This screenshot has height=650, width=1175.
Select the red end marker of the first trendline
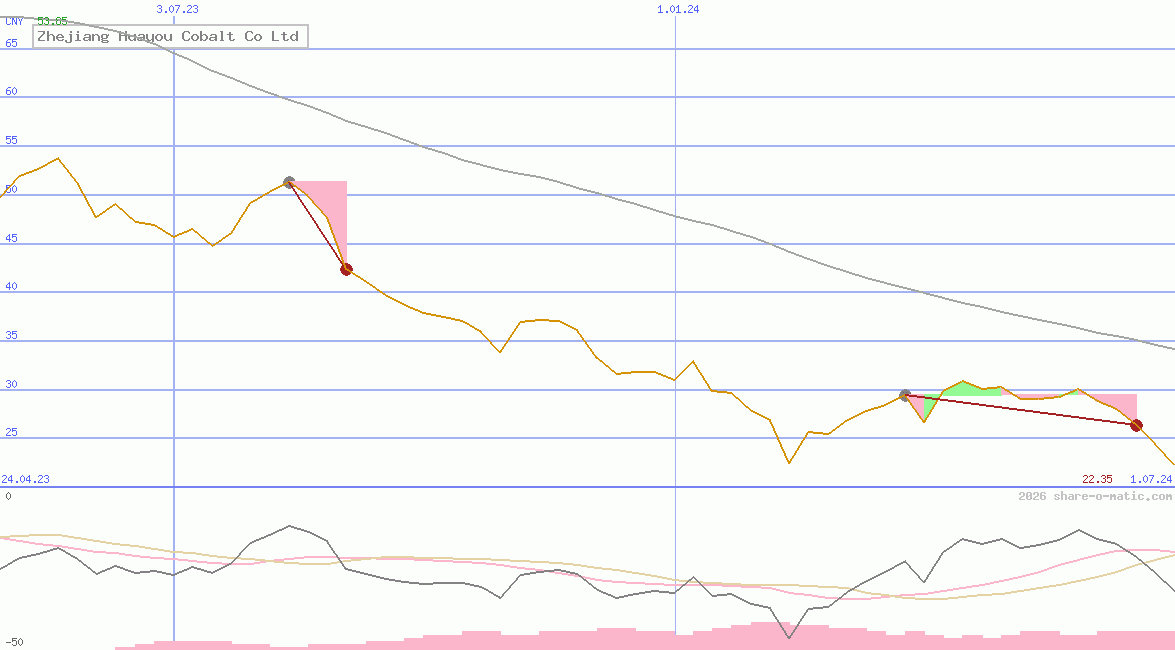[x=346, y=268]
